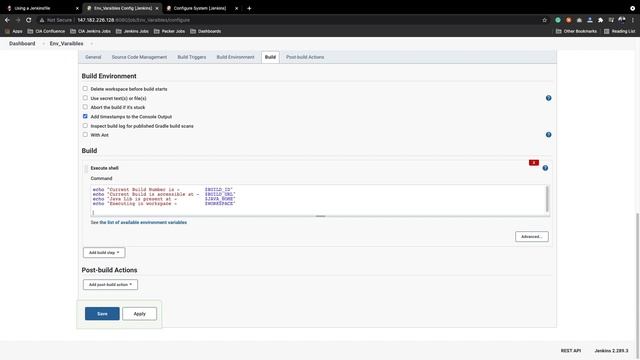Open the Apps bookmarks shortcut
The image size is (640, 360).
pos(13,31)
